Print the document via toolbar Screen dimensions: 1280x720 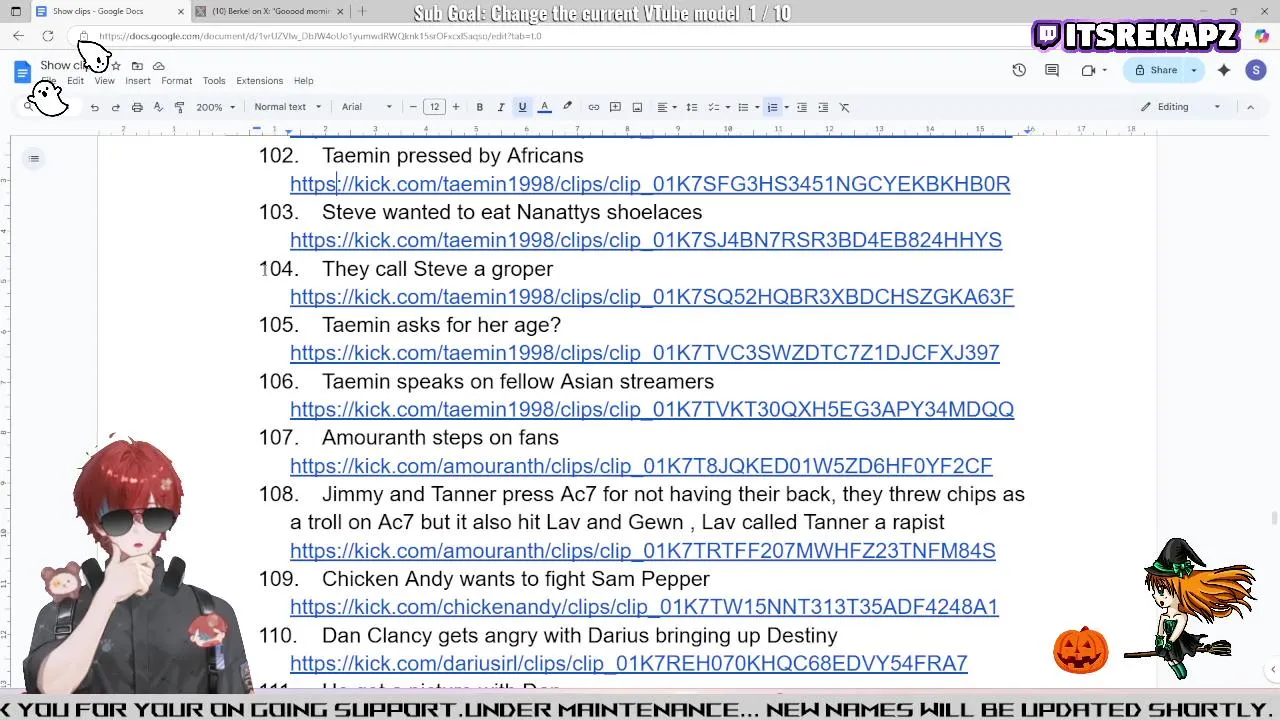(x=137, y=107)
